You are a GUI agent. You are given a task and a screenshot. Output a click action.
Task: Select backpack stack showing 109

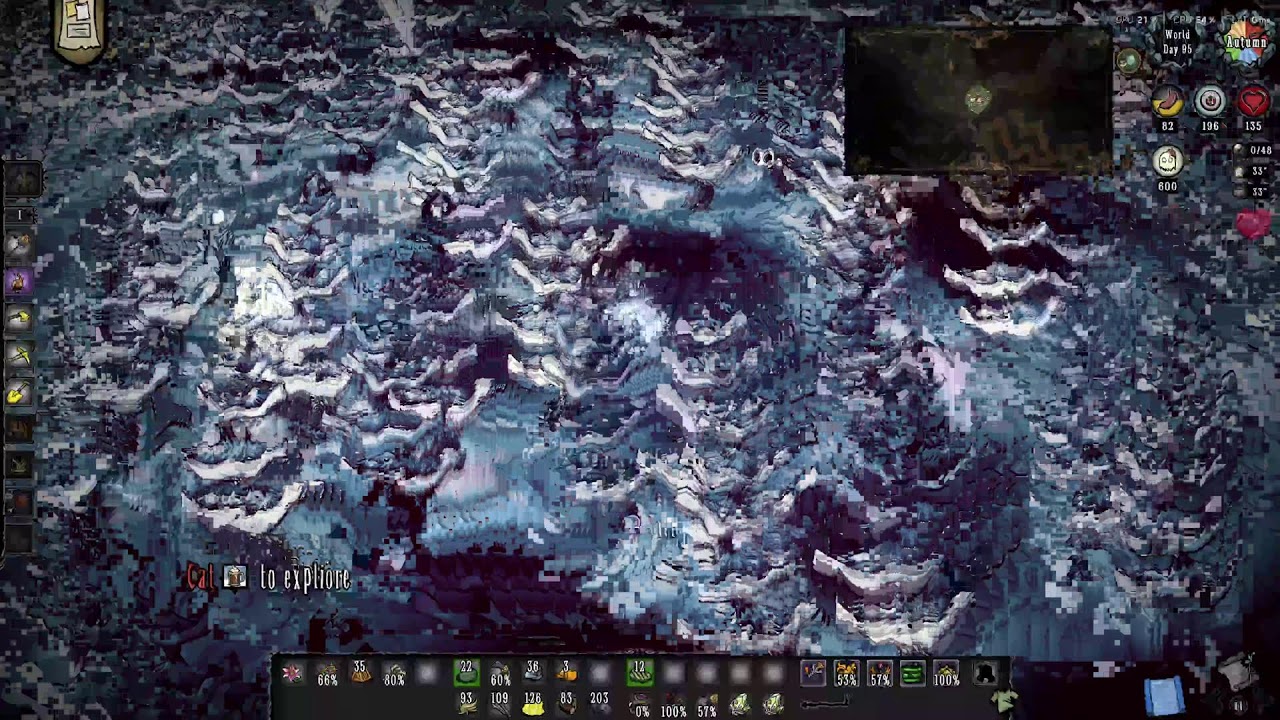499,703
